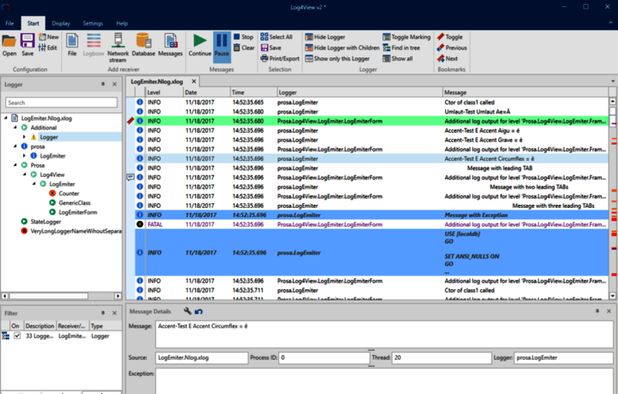This screenshot has width=618, height=394.
Task: Open the tab list dropdown arrow at right
Action: tap(613, 81)
